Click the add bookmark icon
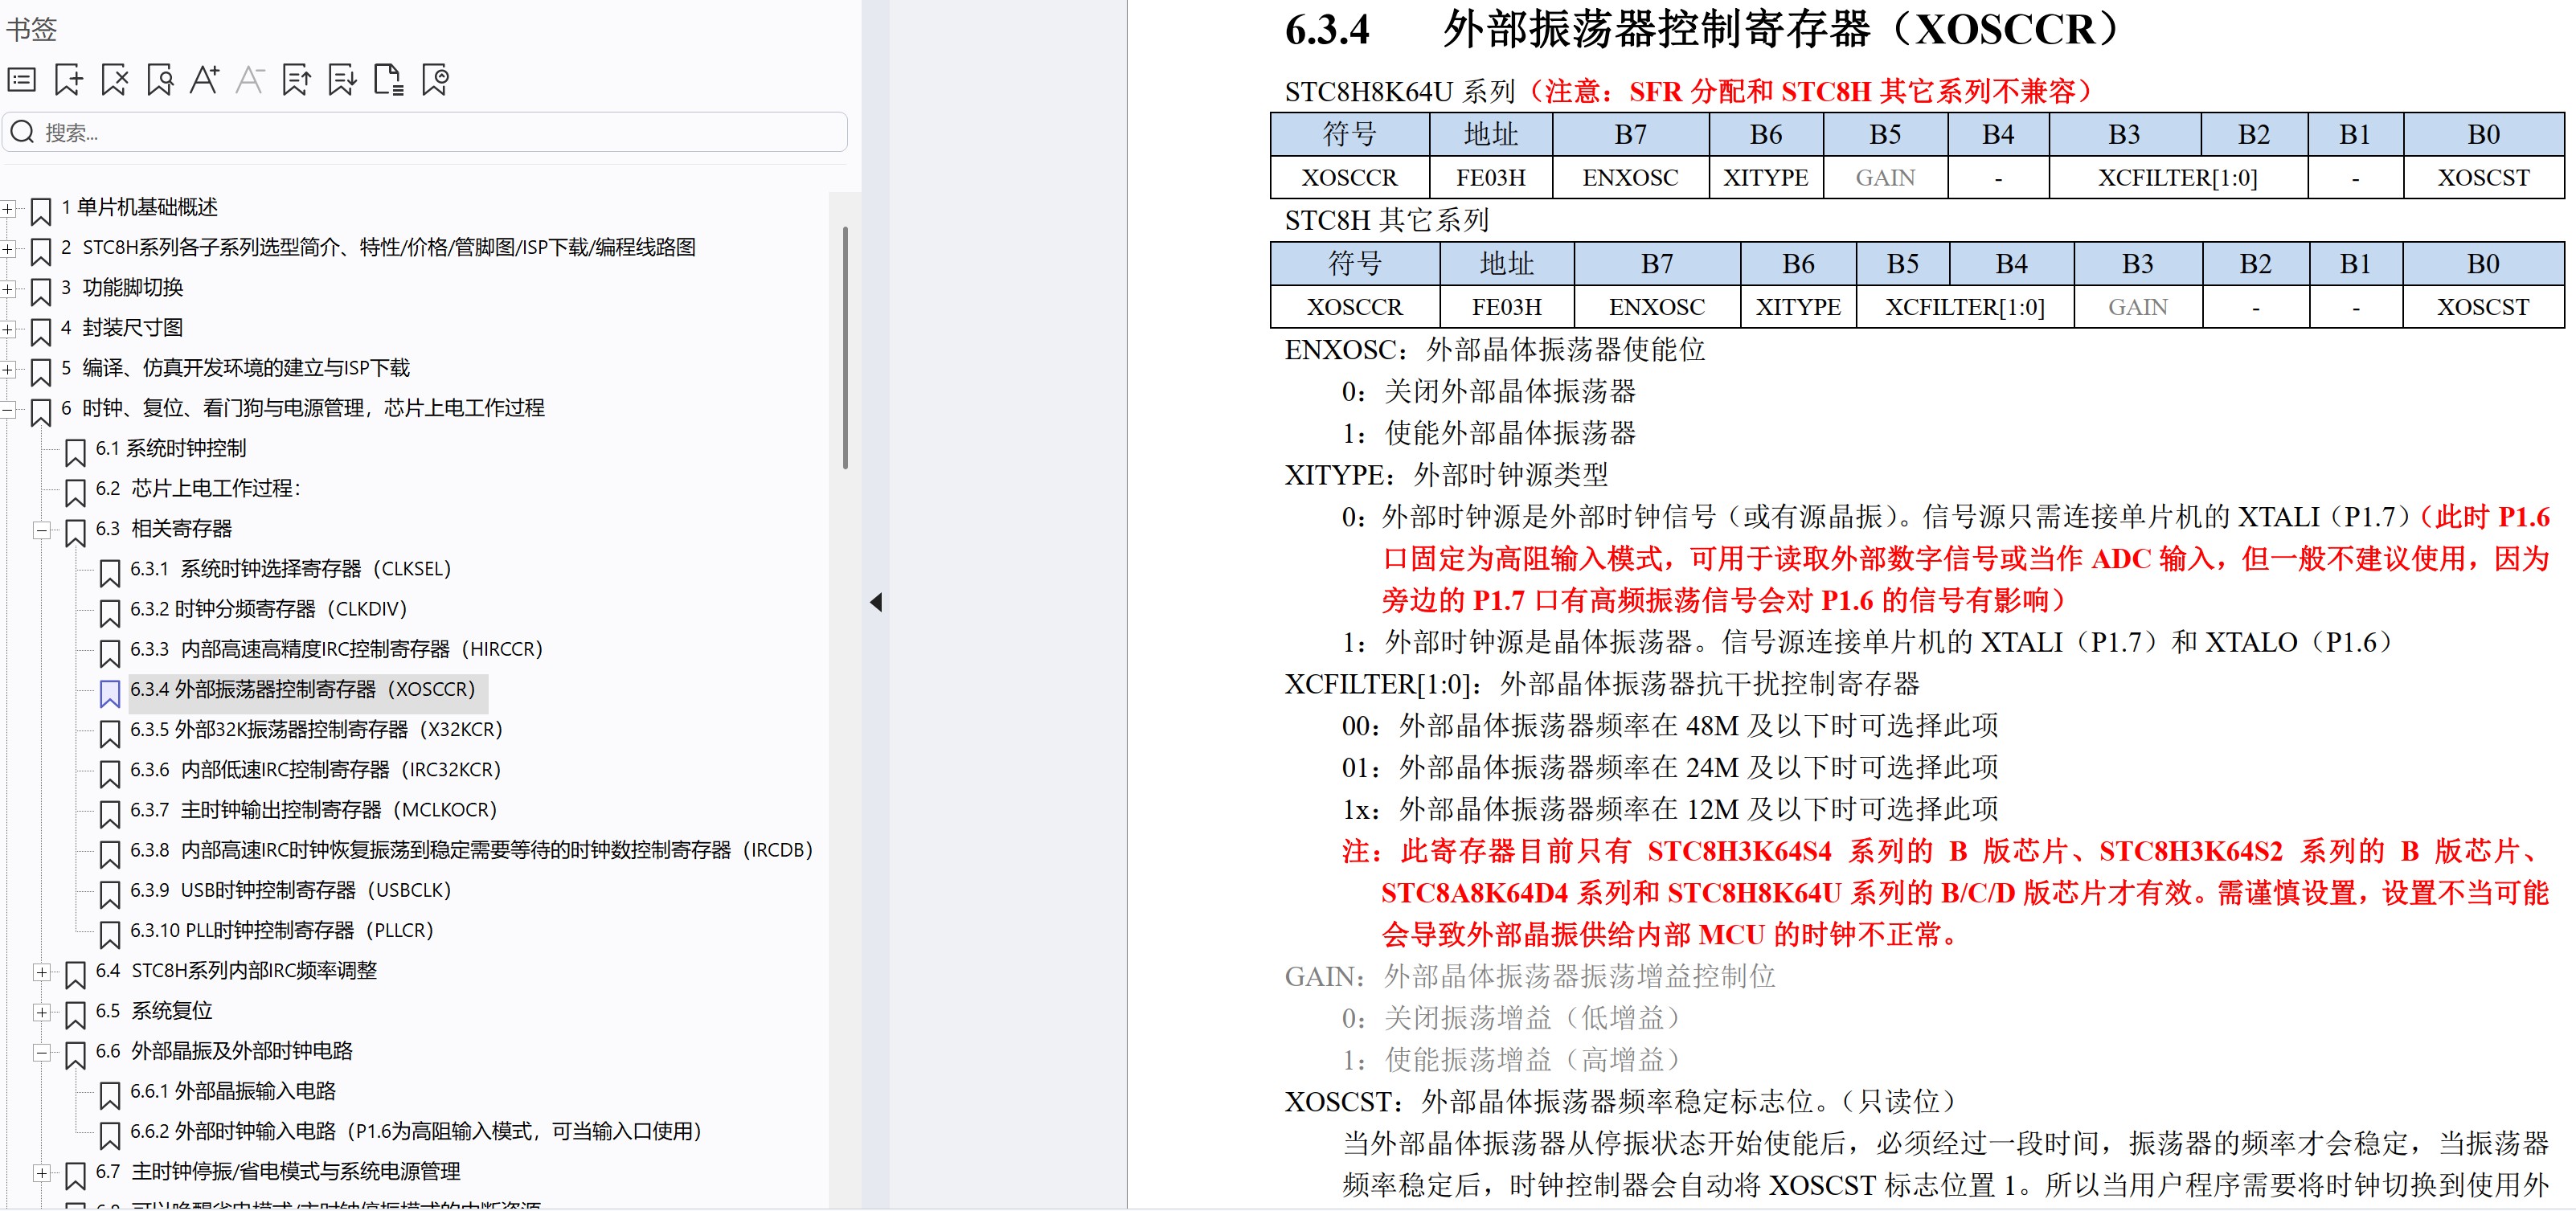Screen dimensions: 2576x1211 [68, 79]
